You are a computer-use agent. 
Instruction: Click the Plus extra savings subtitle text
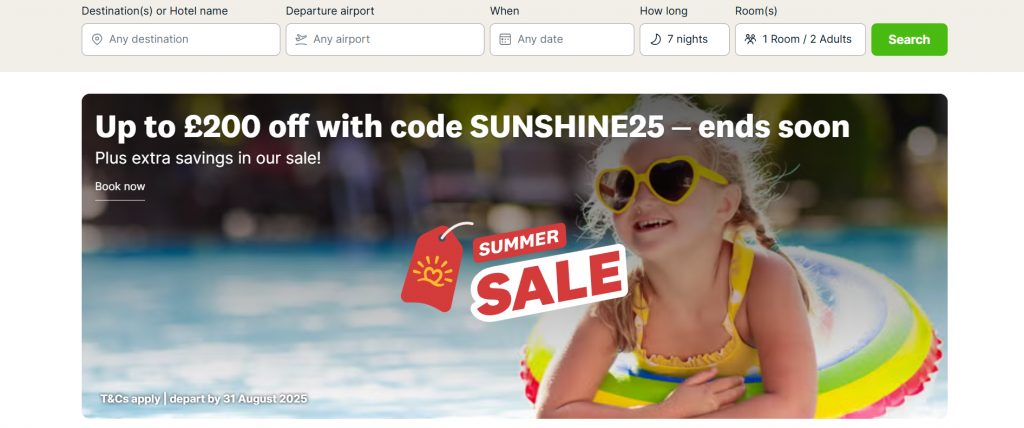(x=208, y=158)
